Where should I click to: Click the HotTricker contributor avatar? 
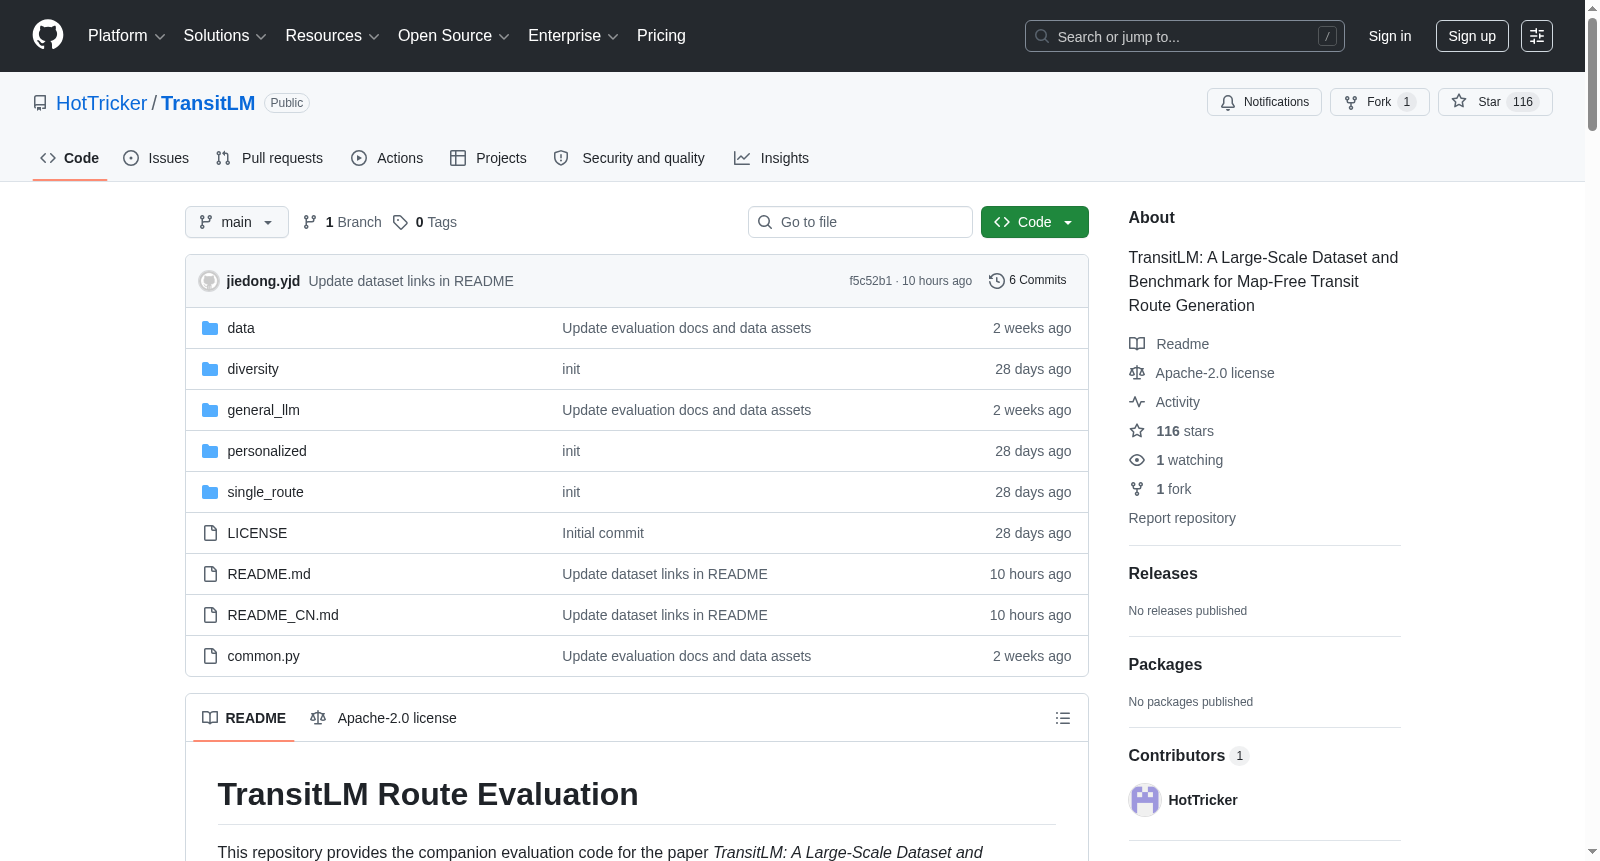tap(1144, 800)
